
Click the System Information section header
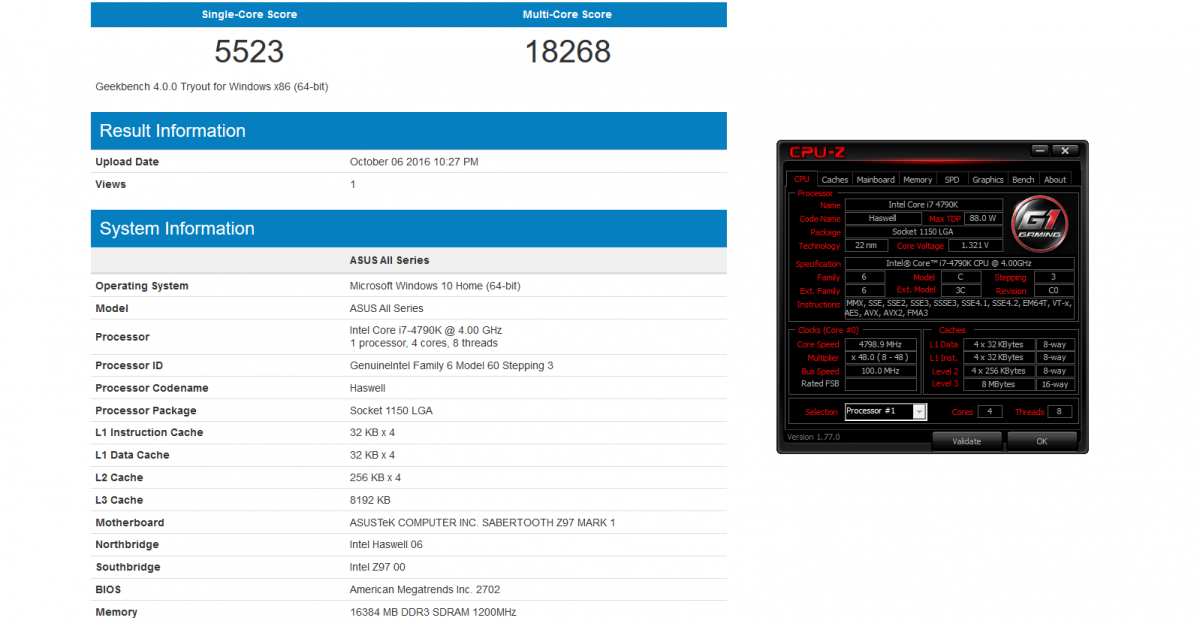click(409, 229)
